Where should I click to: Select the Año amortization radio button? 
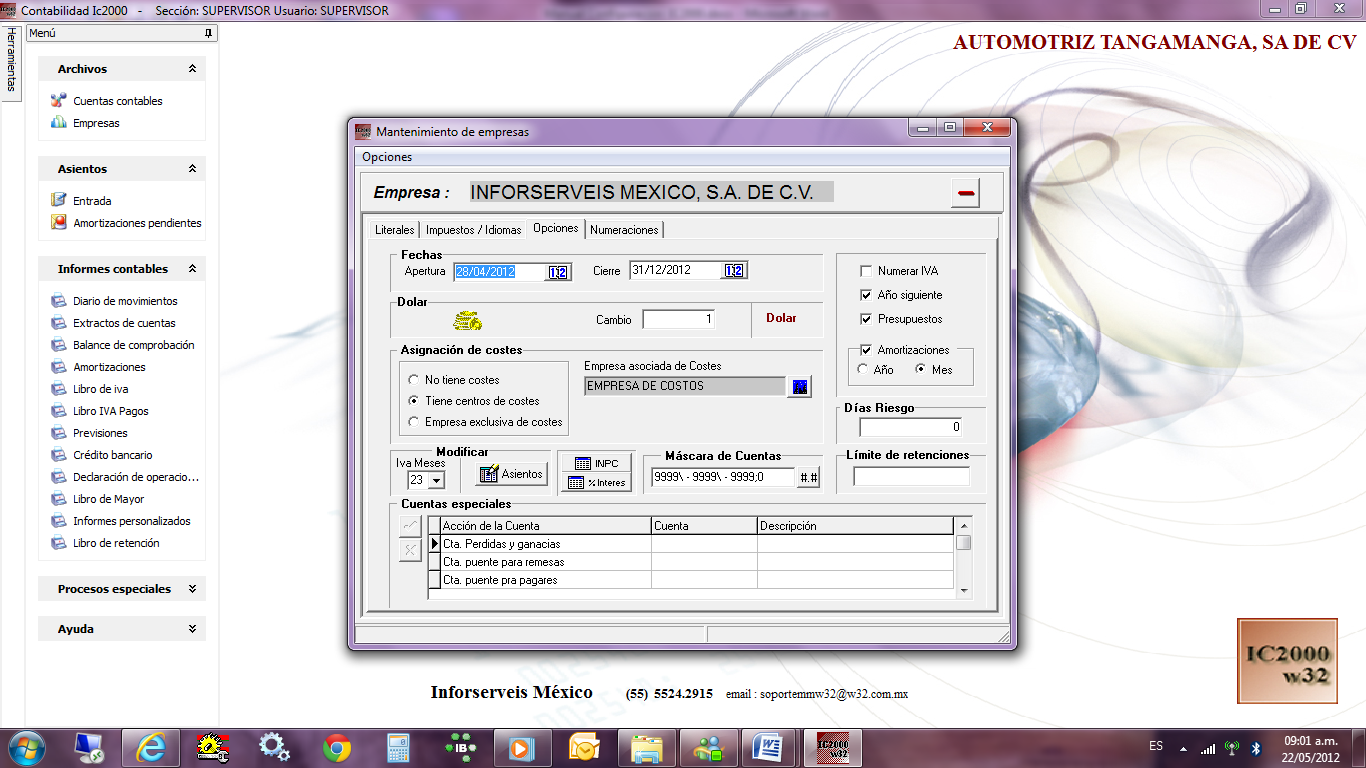click(863, 370)
